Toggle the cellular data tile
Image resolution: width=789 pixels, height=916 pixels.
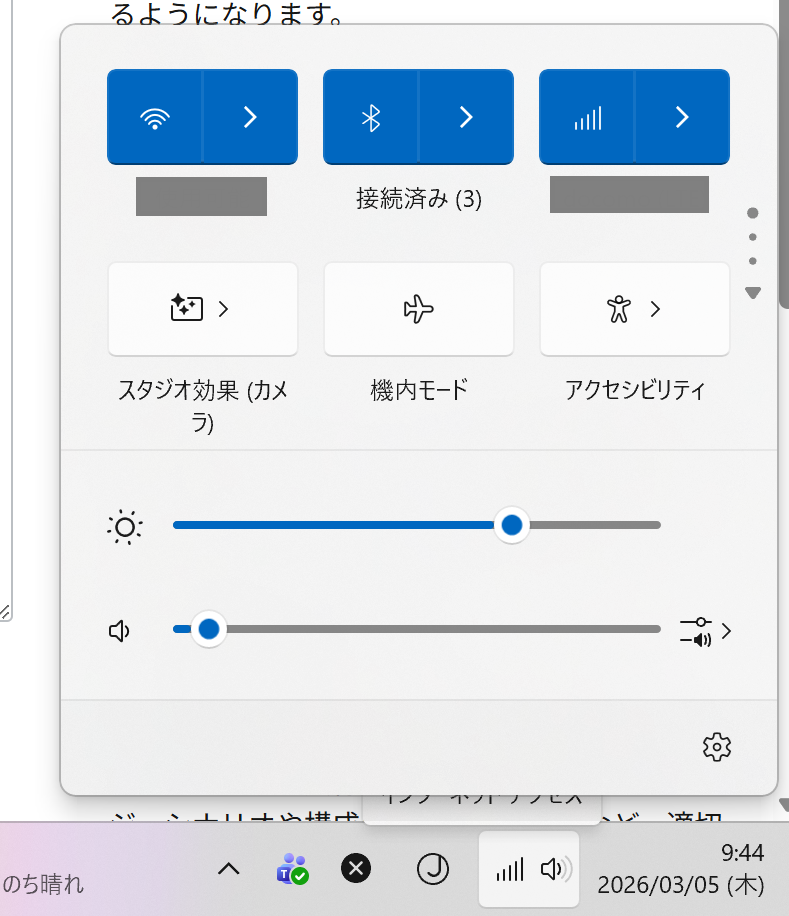(x=587, y=117)
